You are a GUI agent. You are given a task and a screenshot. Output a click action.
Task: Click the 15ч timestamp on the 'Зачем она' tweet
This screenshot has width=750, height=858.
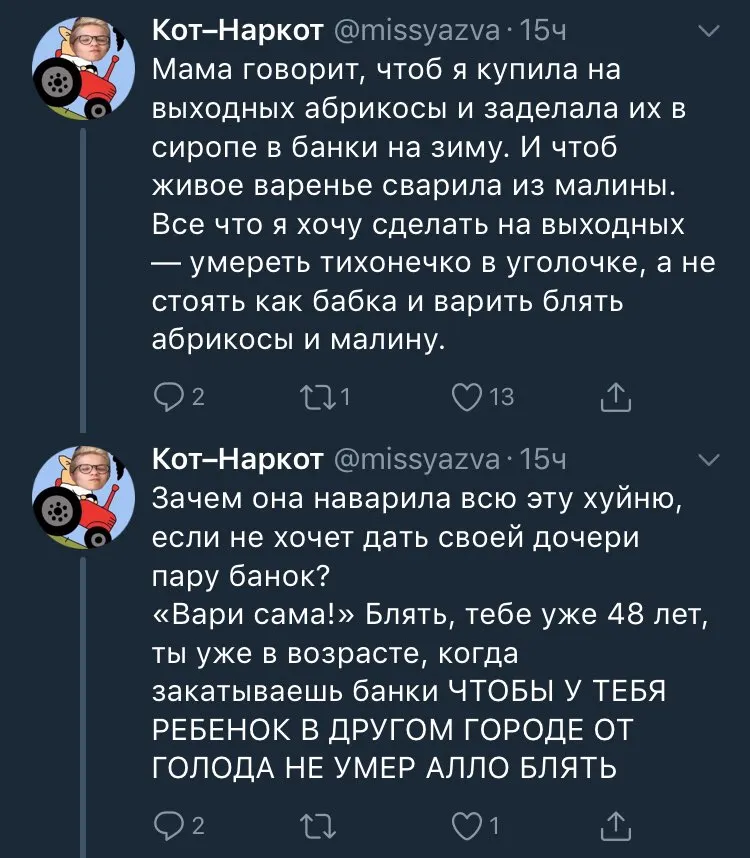545,460
